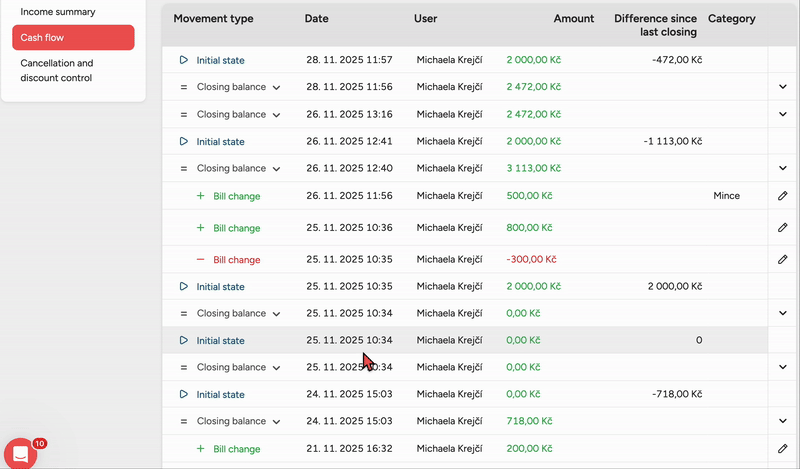This screenshot has height=469, width=800.
Task: Click edit pencil for -300,00 Kč Bill change
Action: [783, 260]
